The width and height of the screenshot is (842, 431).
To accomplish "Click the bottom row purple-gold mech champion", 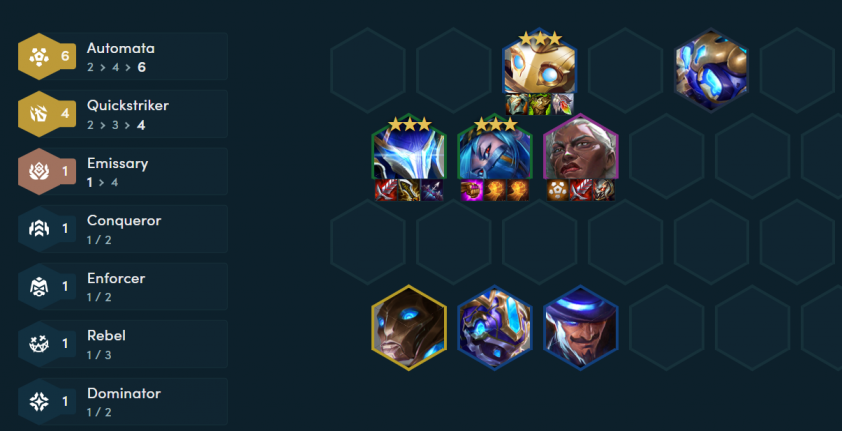I will click(495, 327).
